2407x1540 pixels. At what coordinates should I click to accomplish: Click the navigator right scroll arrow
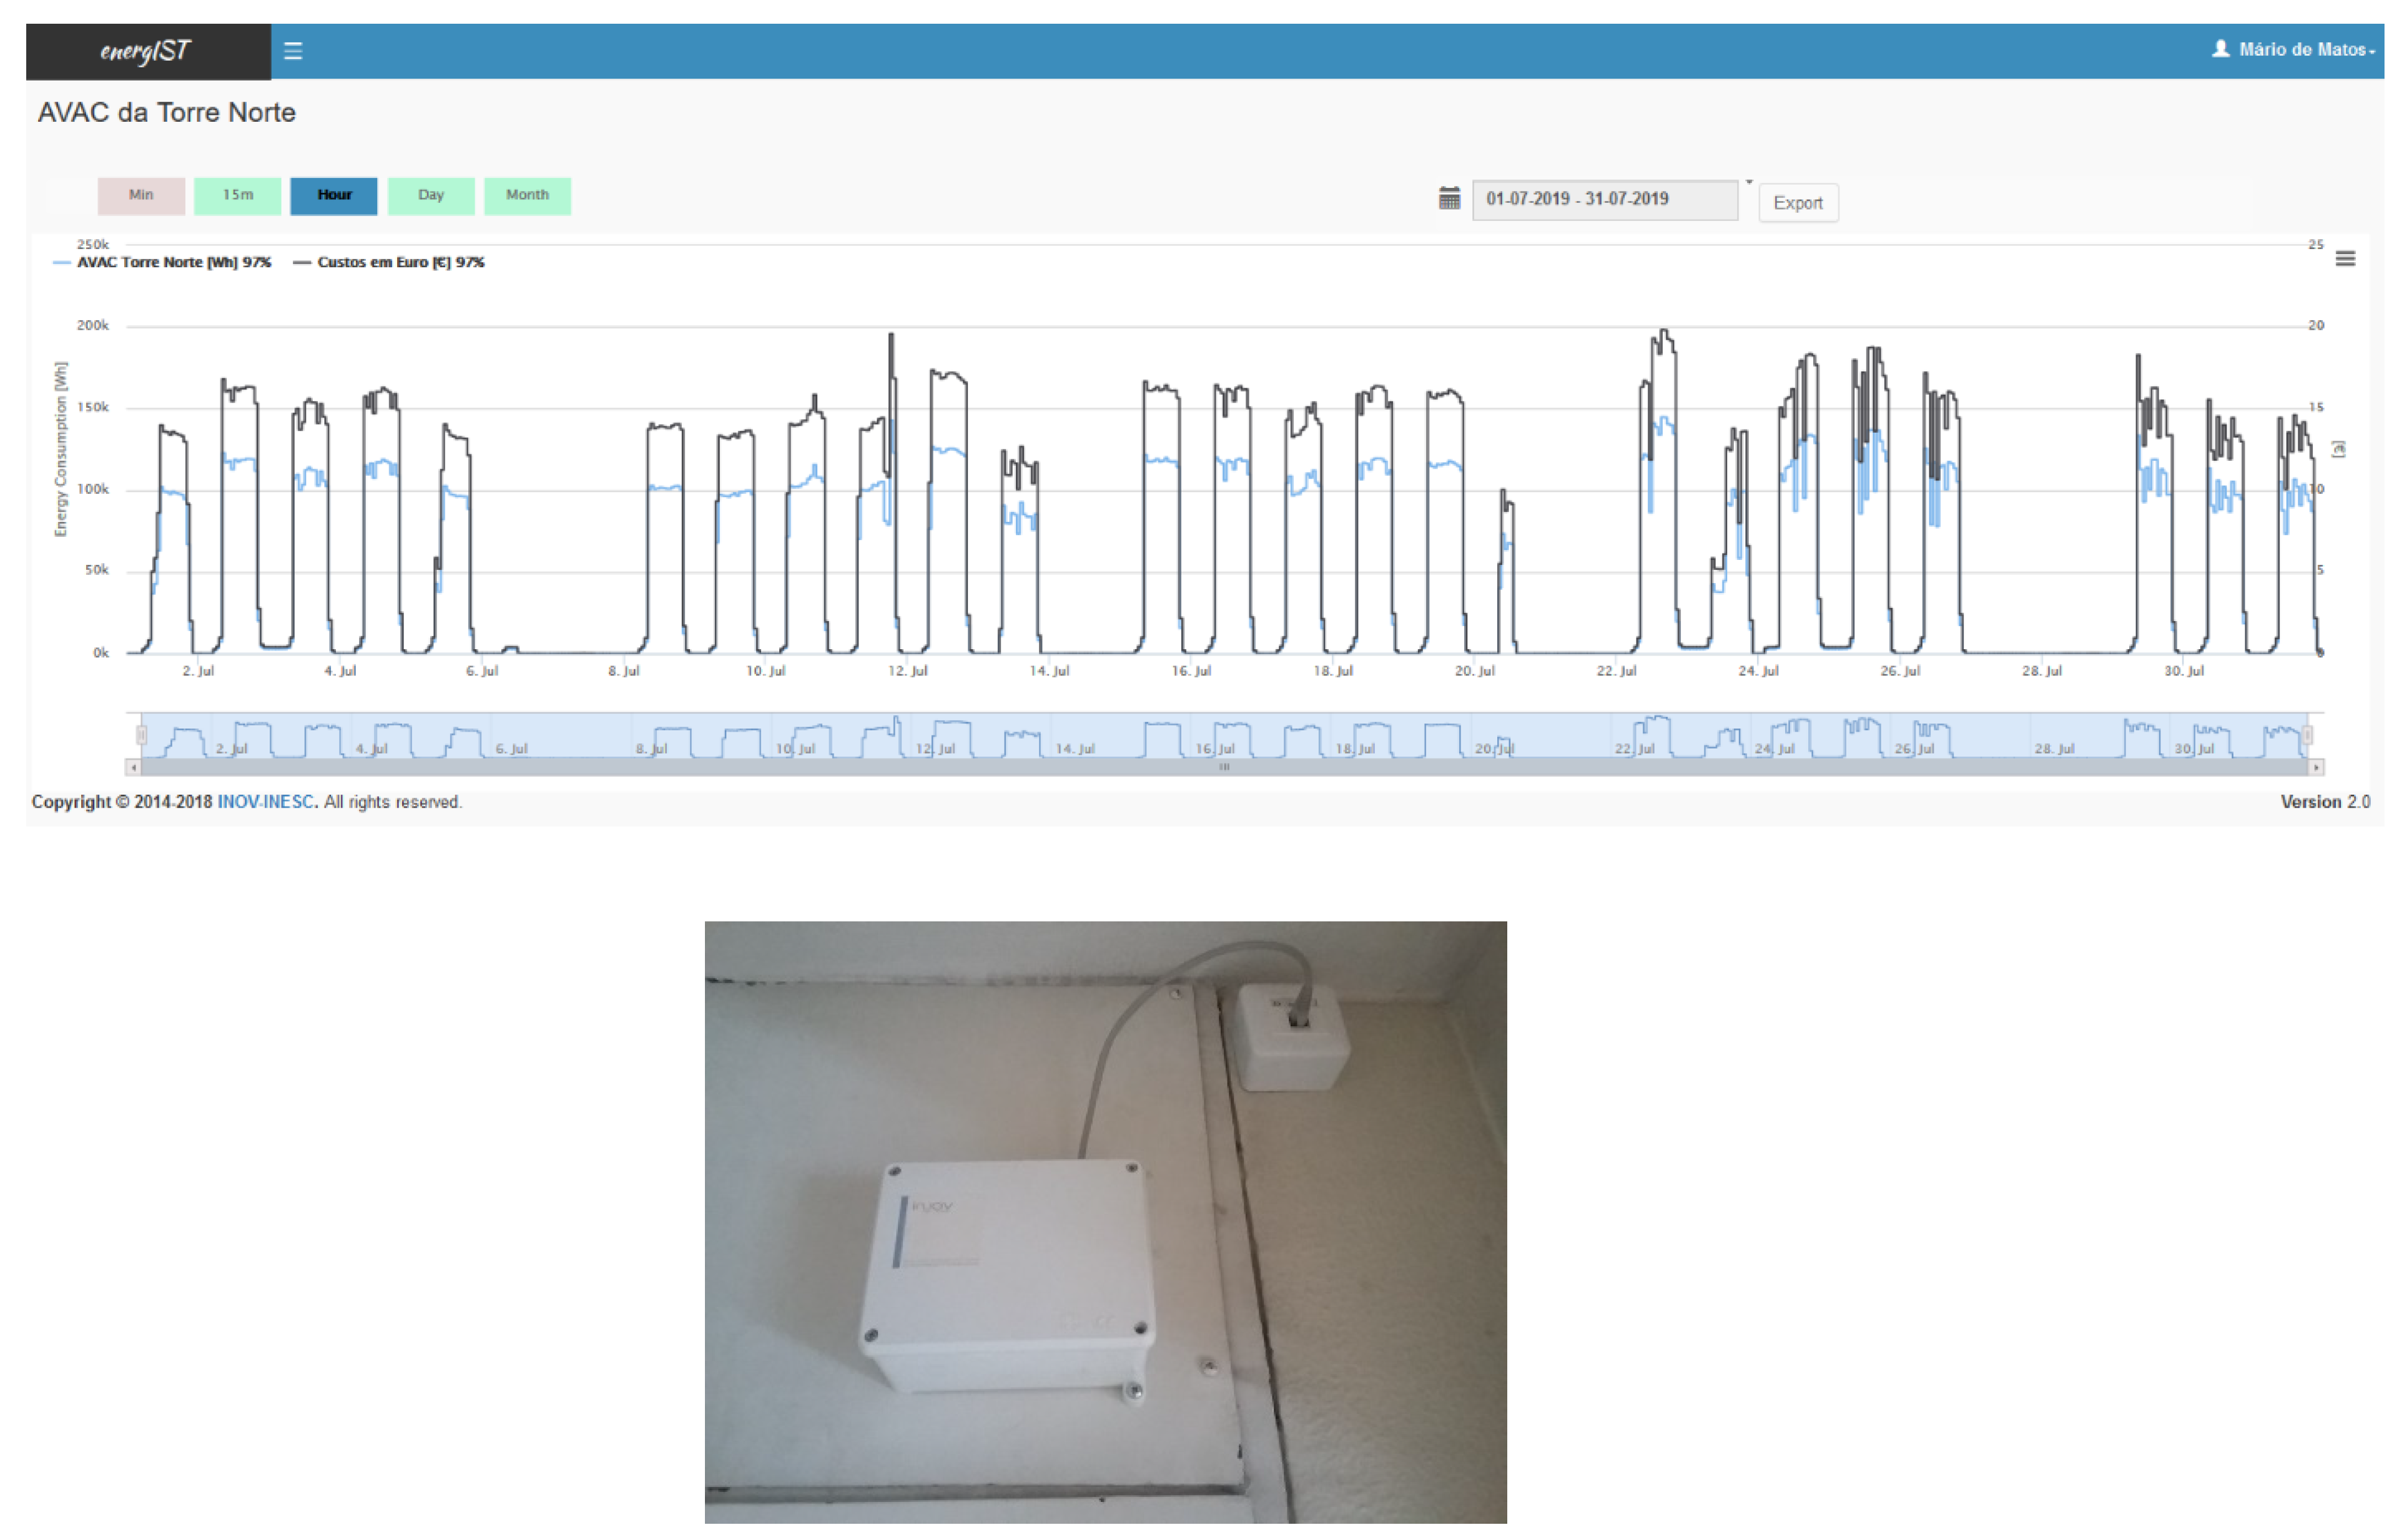click(x=2316, y=768)
